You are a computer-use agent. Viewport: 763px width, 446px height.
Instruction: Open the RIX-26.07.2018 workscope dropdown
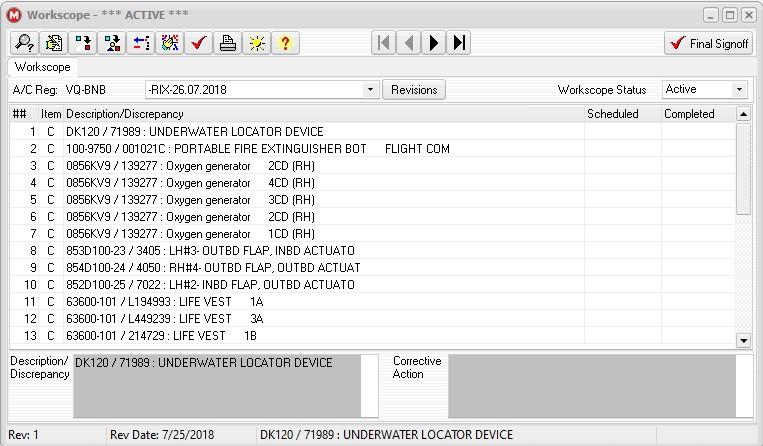[x=370, y=89]
